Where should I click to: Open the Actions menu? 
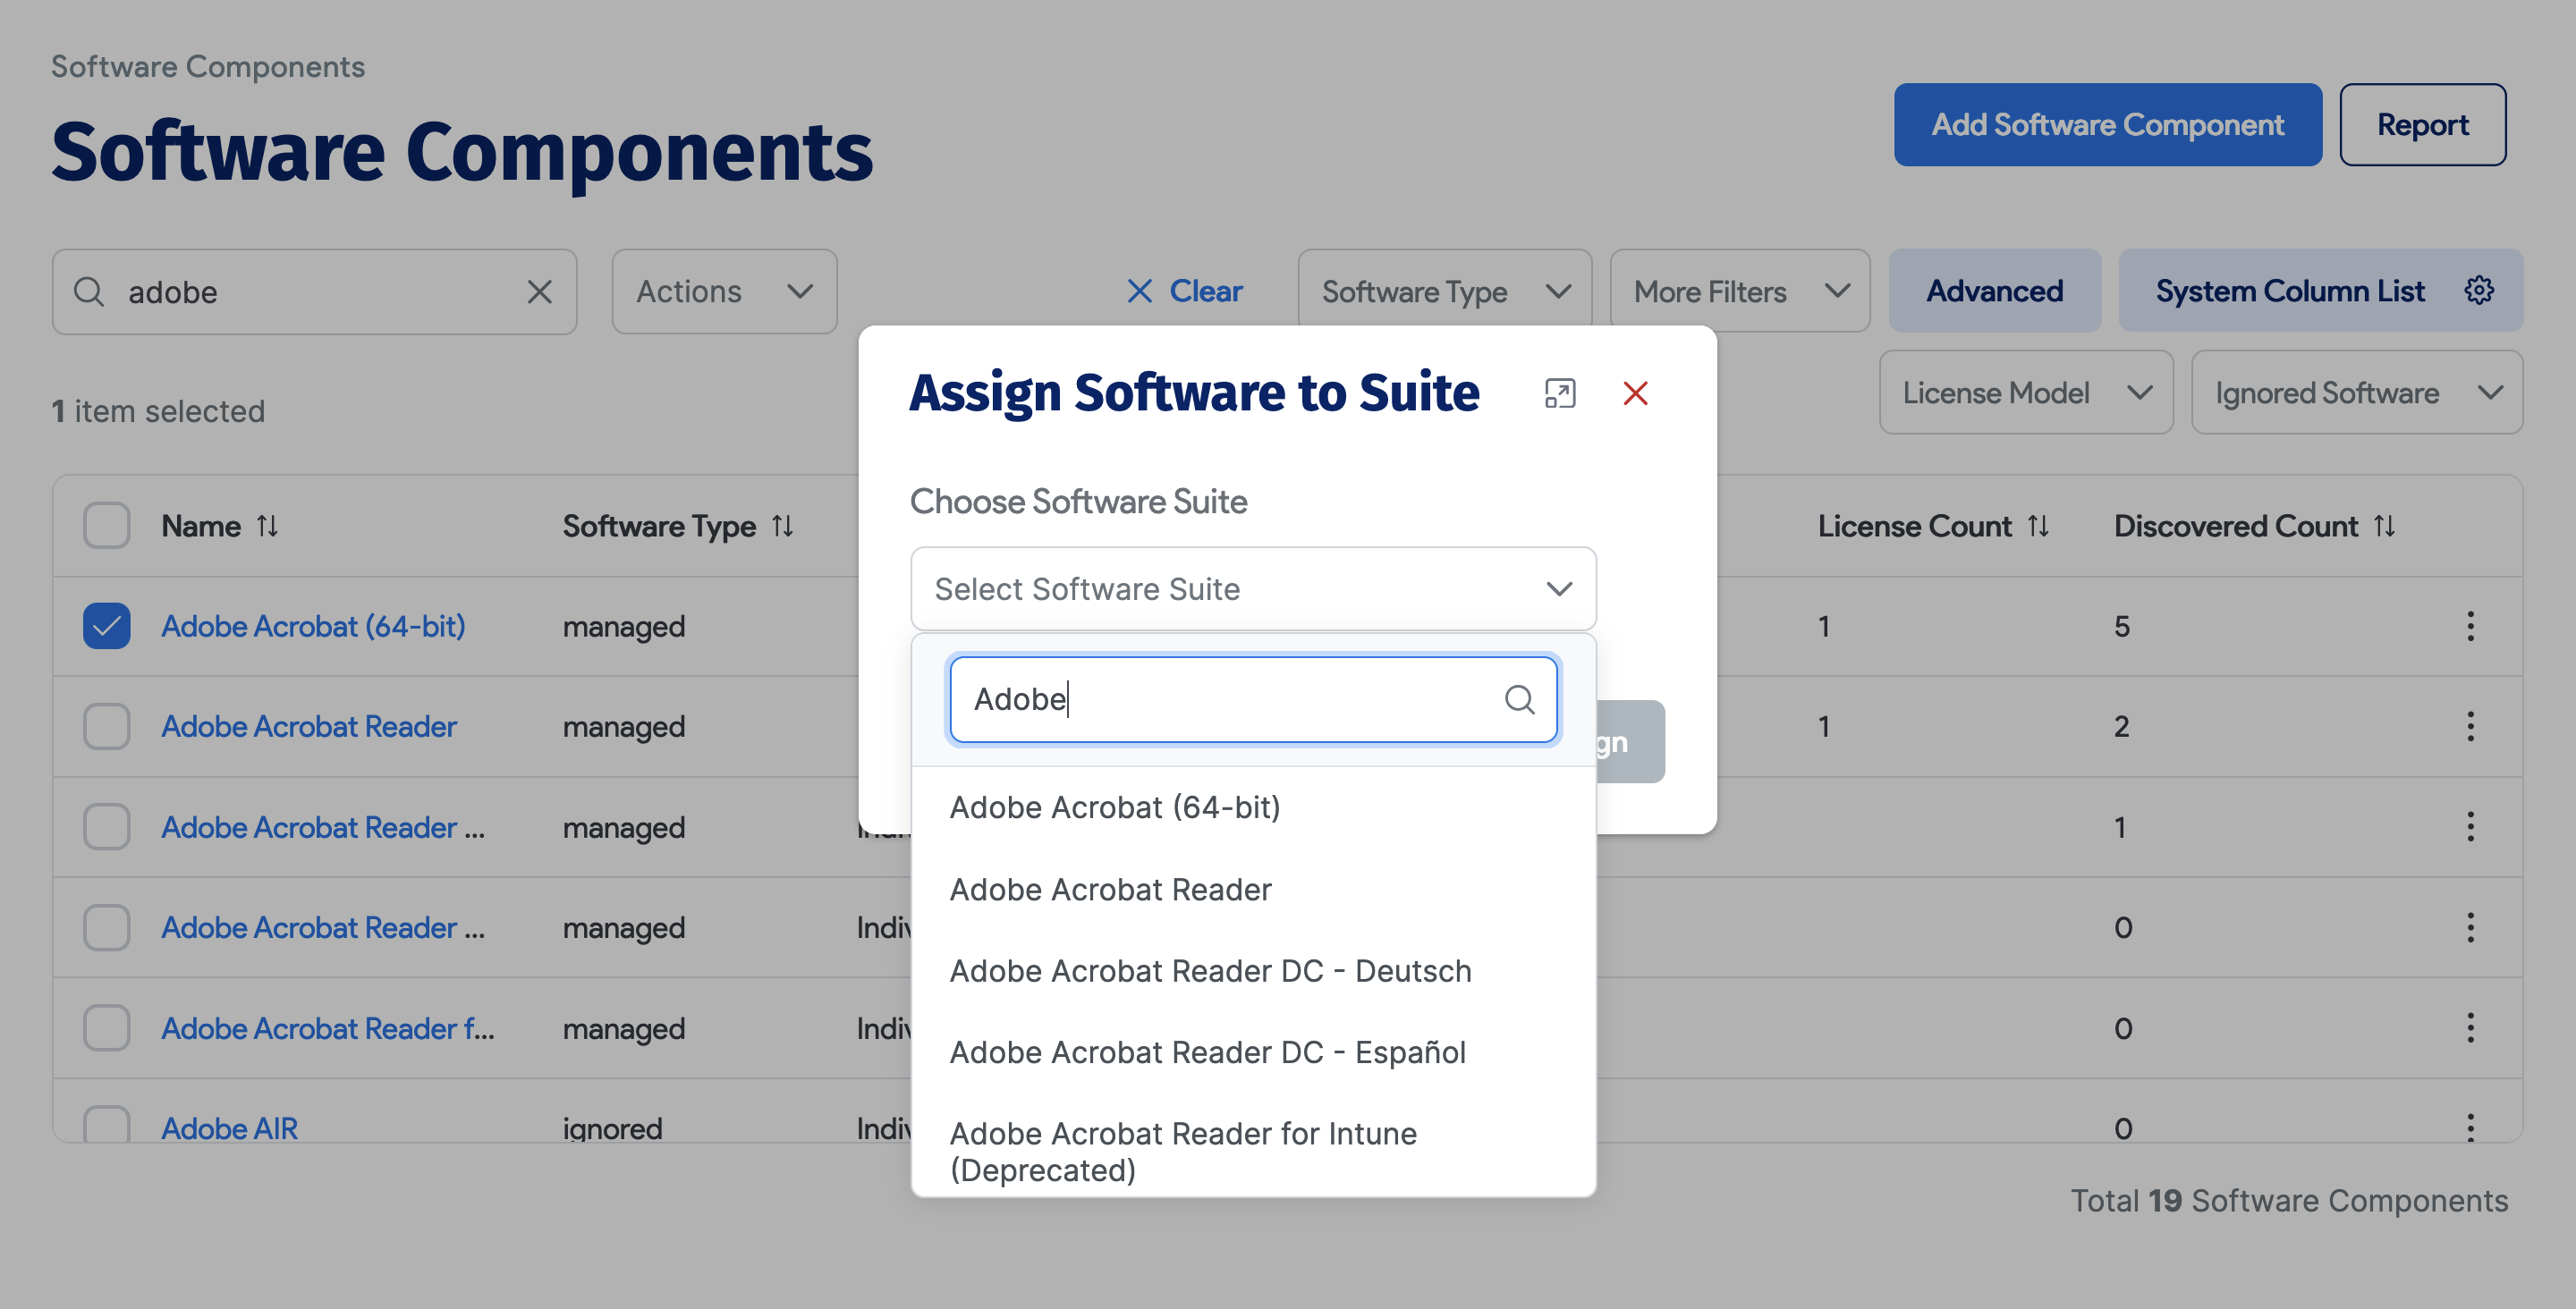[x=723, y=291]
